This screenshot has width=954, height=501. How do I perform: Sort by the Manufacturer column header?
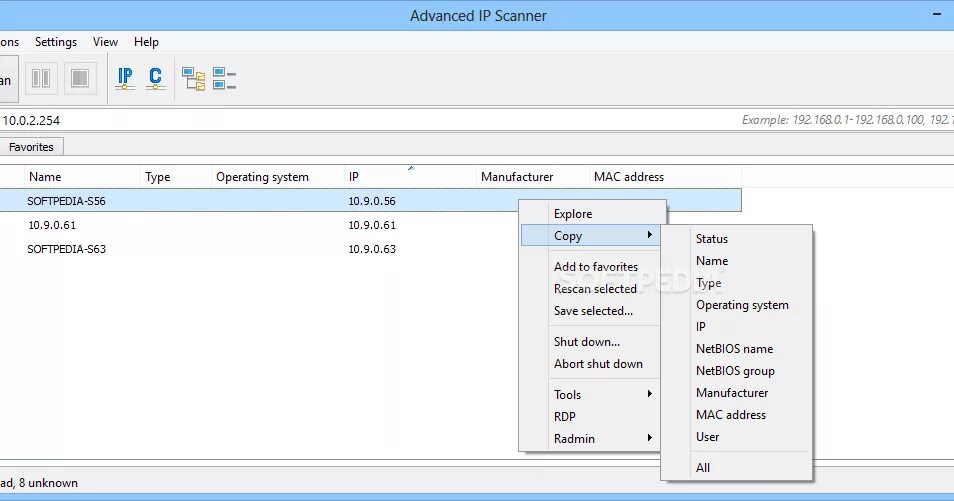coord(532,177)
